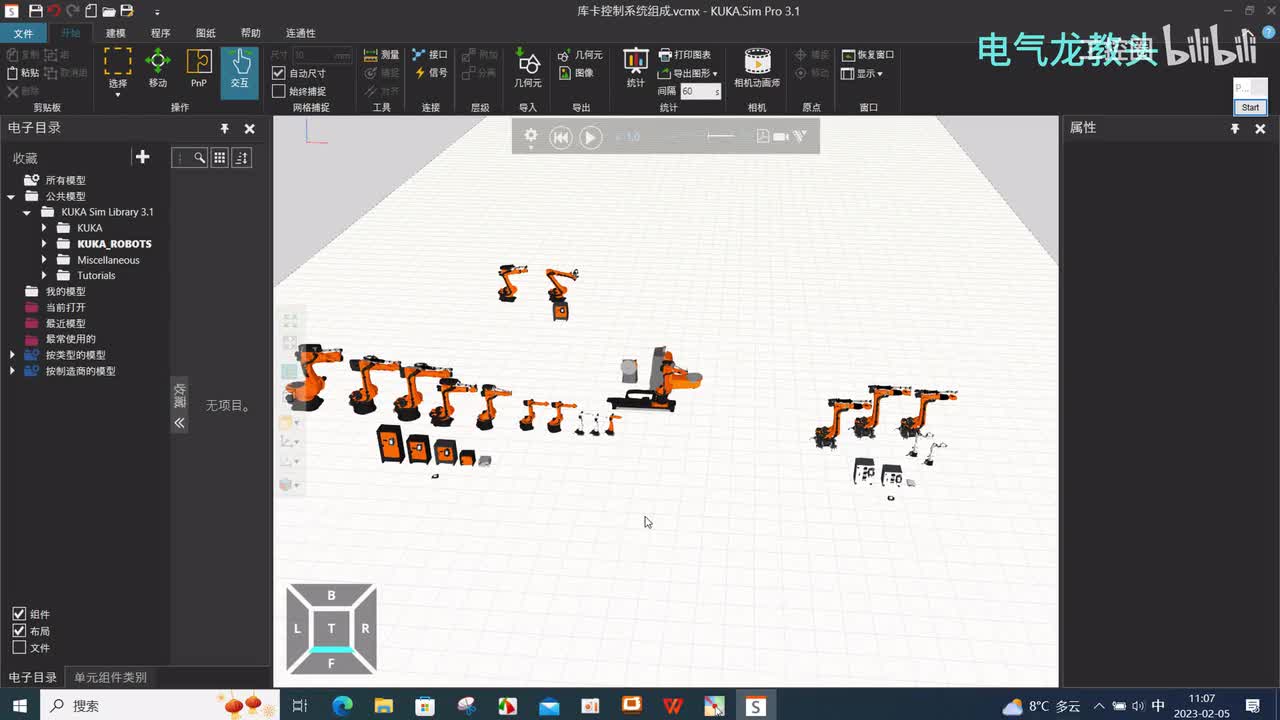Image resolution: width=1280 pixels, height=720 pixels.
Task: Click the T face of the view cube
Action: click(x=331, y=629)
